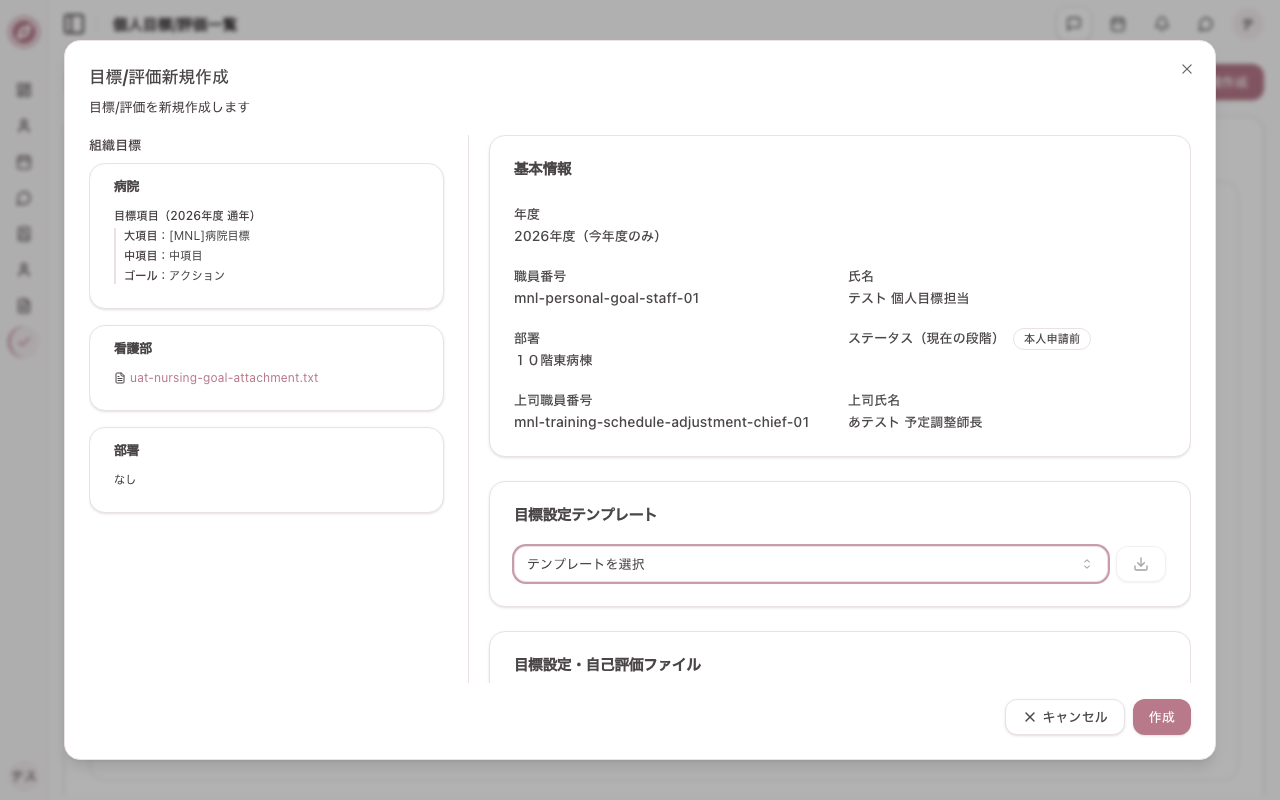The width and height of the screenshot is (1280, 800).
Task: Click the chat bubble icon in the left sidebar
Action: point(24,198)
